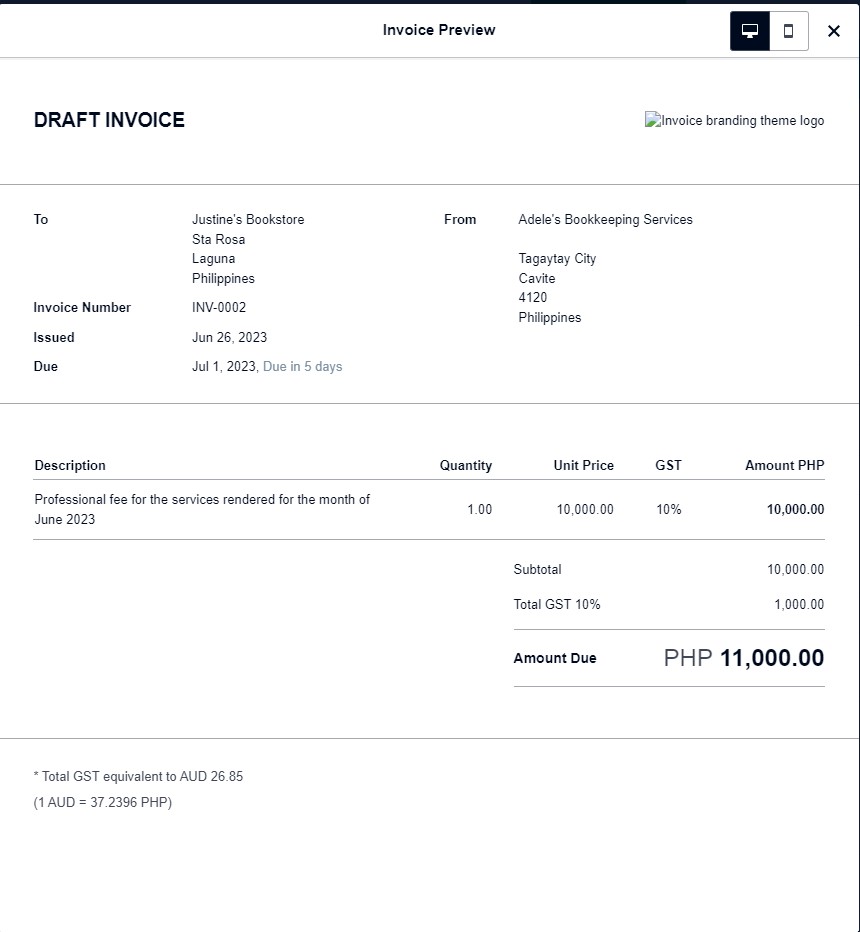
Task: Click the AUD exchange rate note
Action: [x=103, y=803]
